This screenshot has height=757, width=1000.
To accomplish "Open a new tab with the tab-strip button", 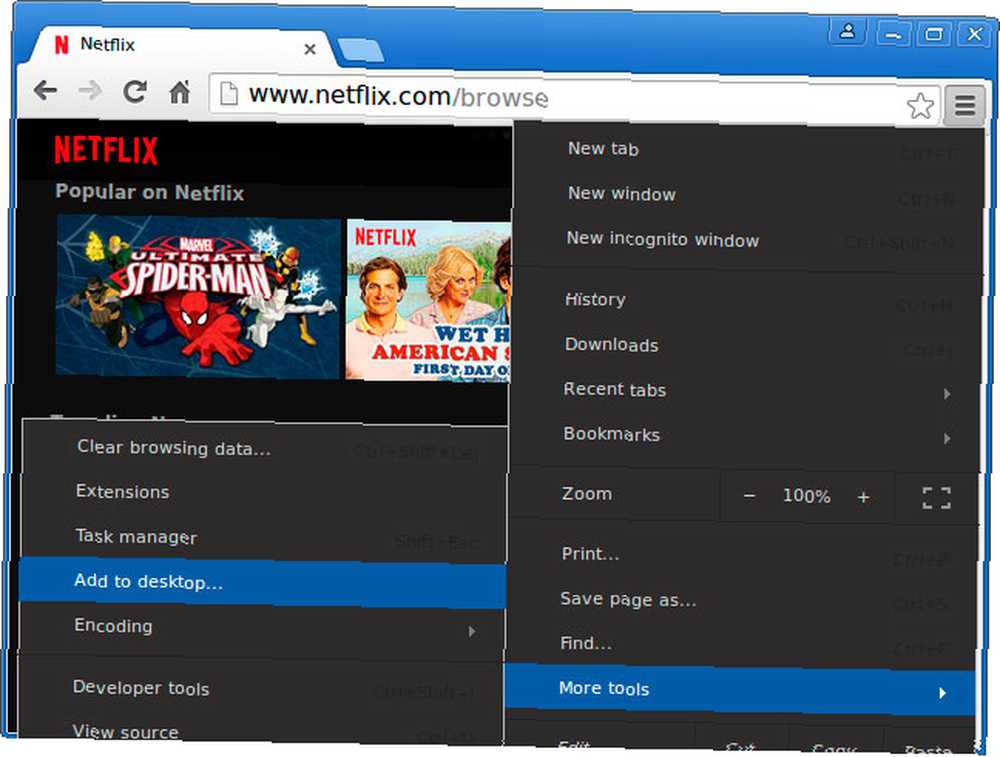I will [x=361, y=51].
